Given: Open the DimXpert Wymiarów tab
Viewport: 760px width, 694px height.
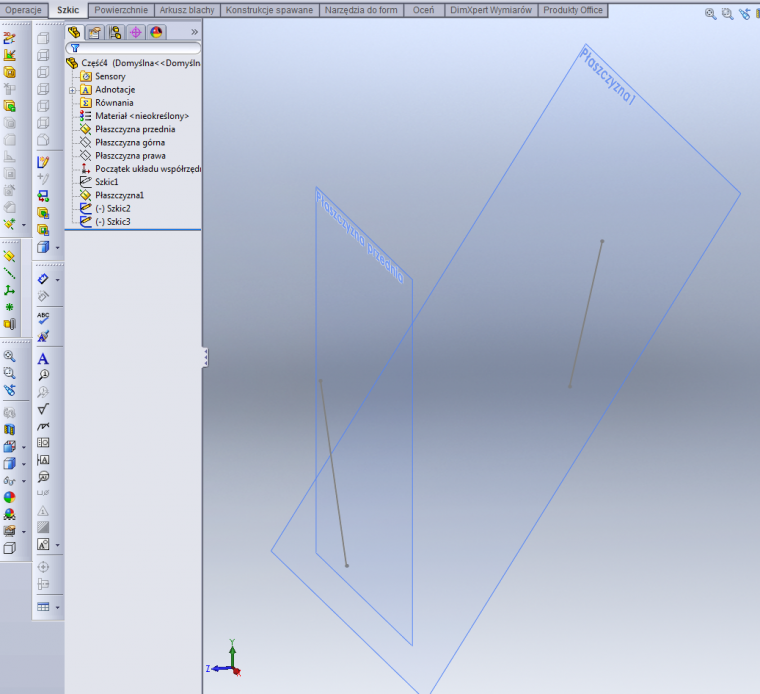Looking at the screenshot, I should coord(491,10).
